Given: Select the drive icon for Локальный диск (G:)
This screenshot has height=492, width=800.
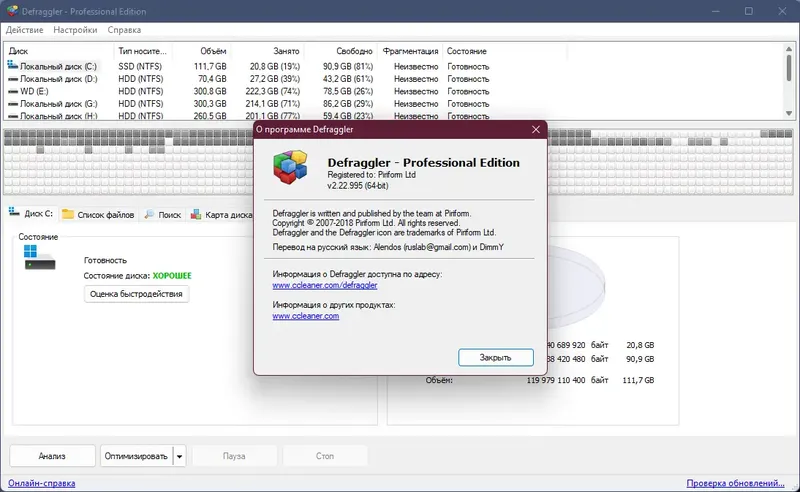Looking at the screenshot, I should tap(13, 104).
